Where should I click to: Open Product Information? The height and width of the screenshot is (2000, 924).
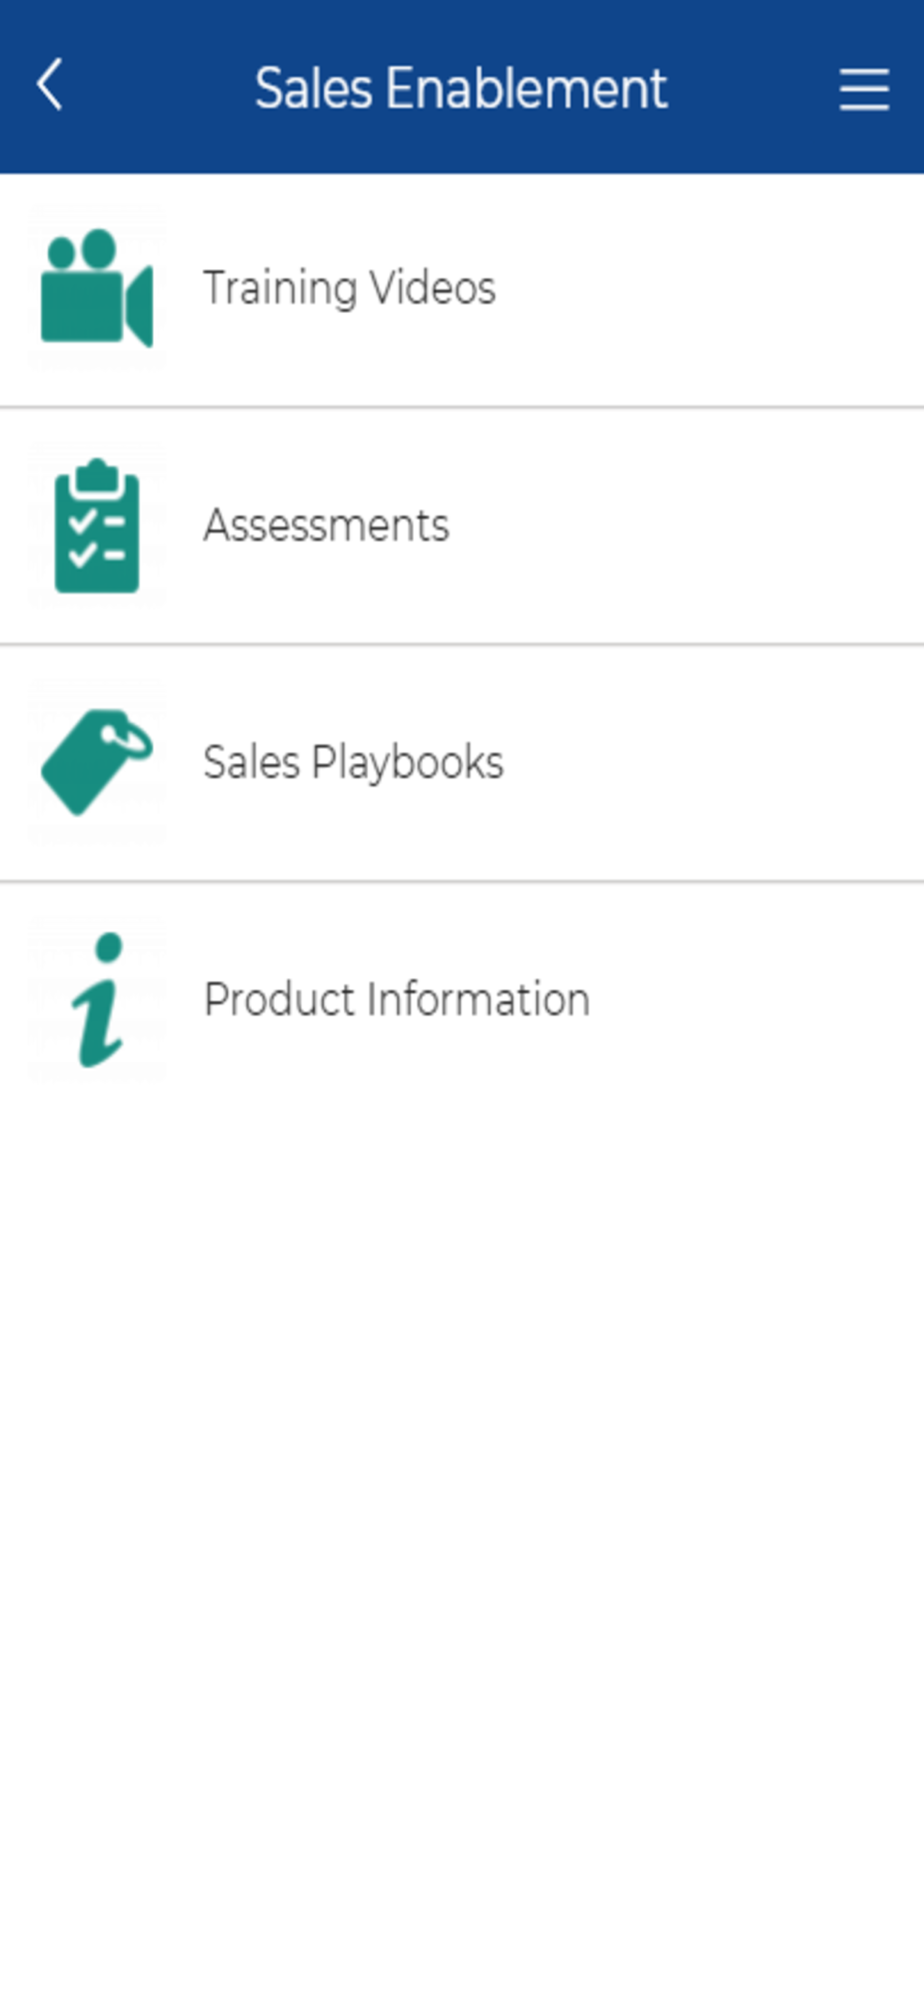pos(462,1000)
